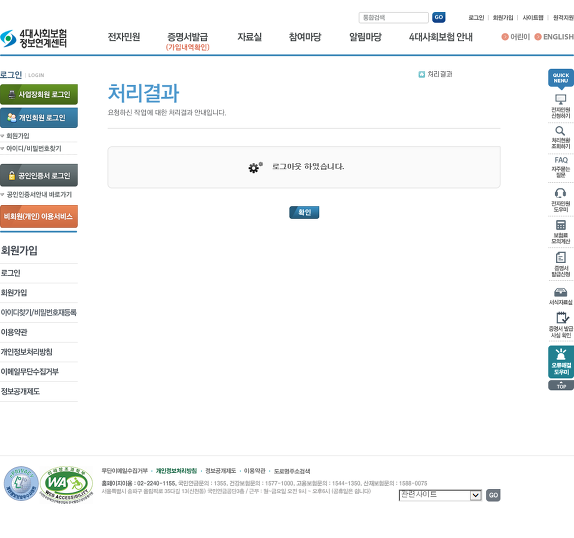
Task: Click the top-right 사이트맵 link
Action: [x=533, y=18]
